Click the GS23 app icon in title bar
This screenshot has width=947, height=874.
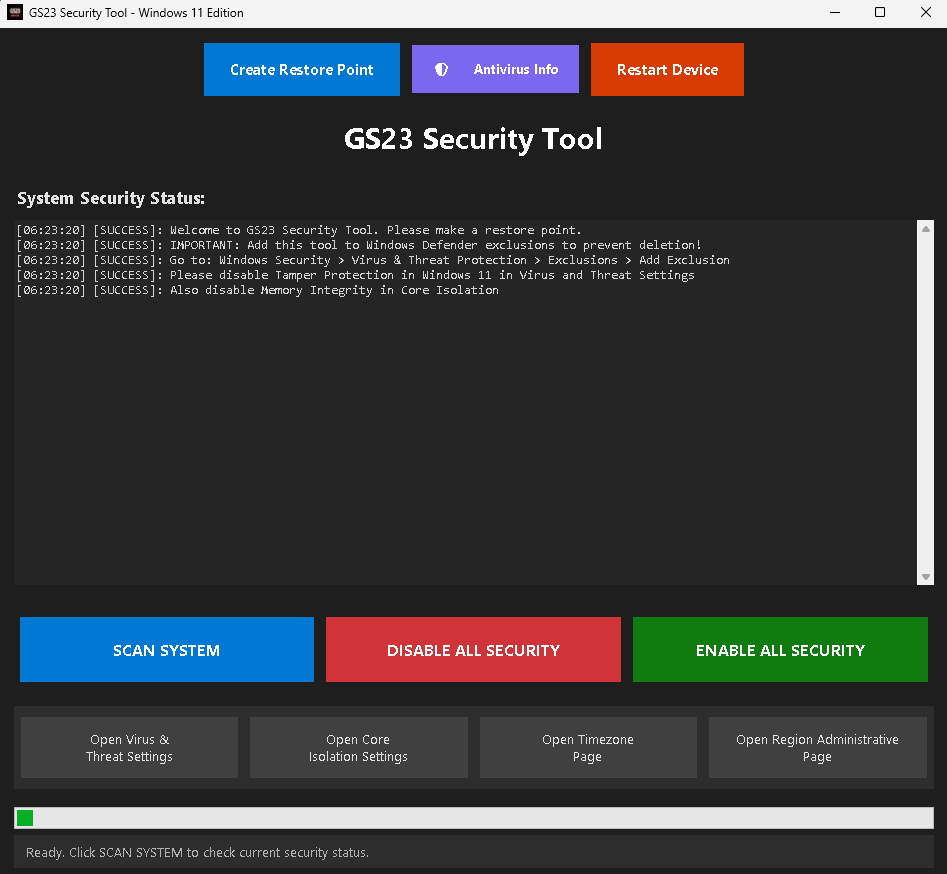pyautogui.click(x=15, y=13)
